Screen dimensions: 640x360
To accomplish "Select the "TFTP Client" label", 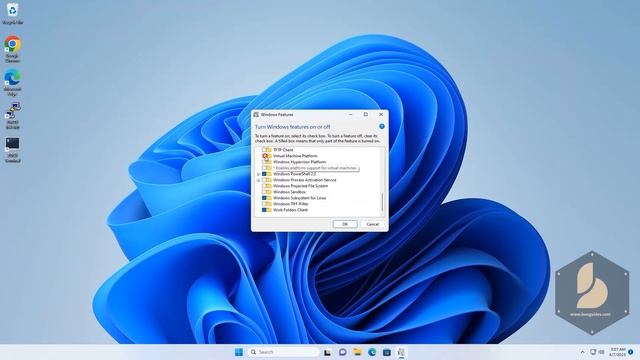I will 283,150.
